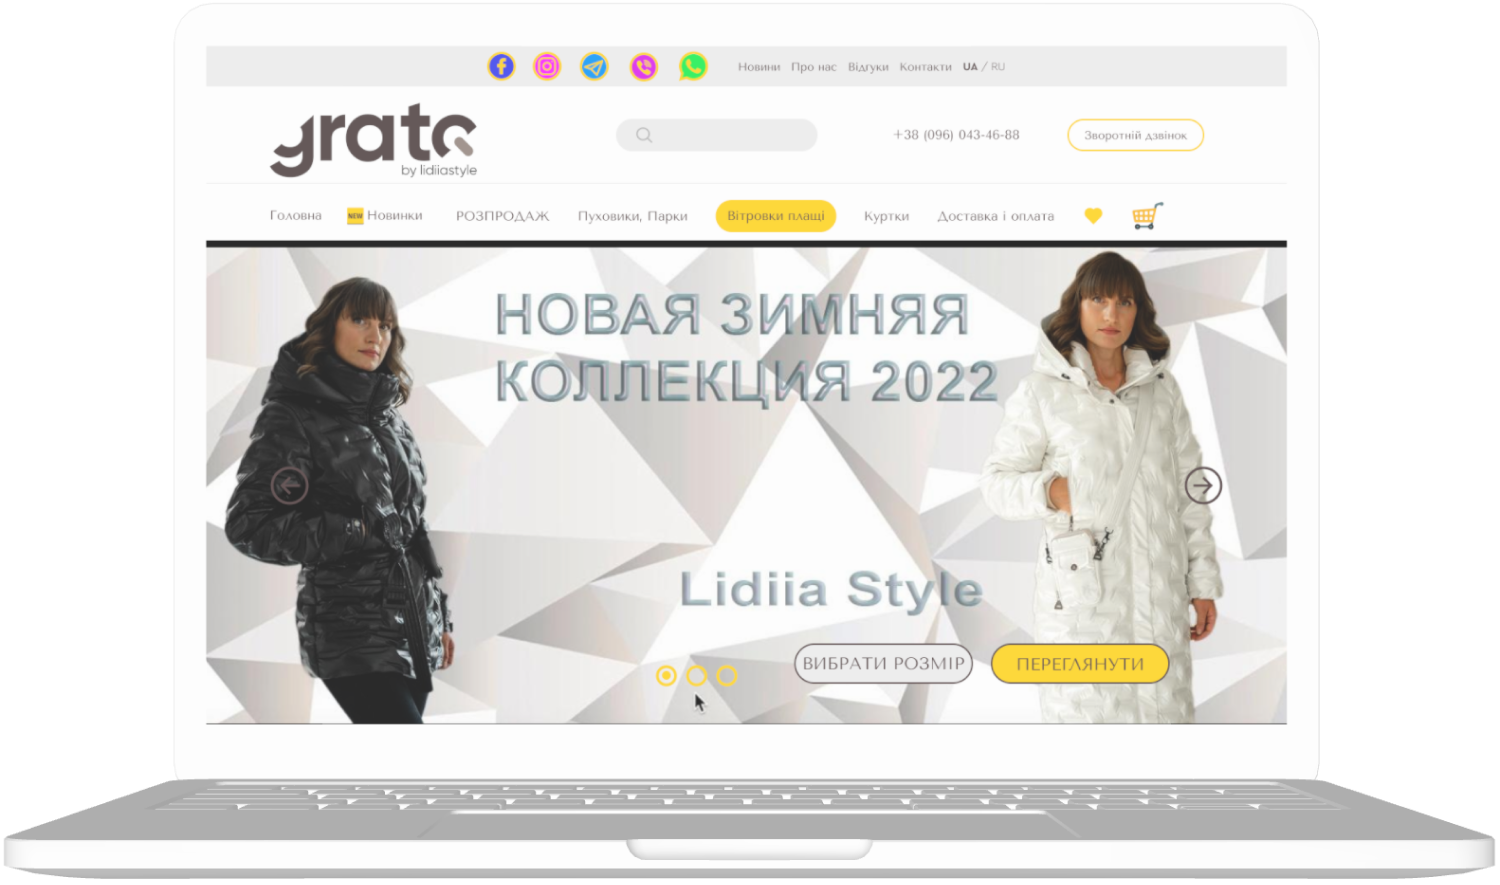Open the wishlist heart icon
Viewport: 1500px width, 885px height.
click(x=1093, y=216)
